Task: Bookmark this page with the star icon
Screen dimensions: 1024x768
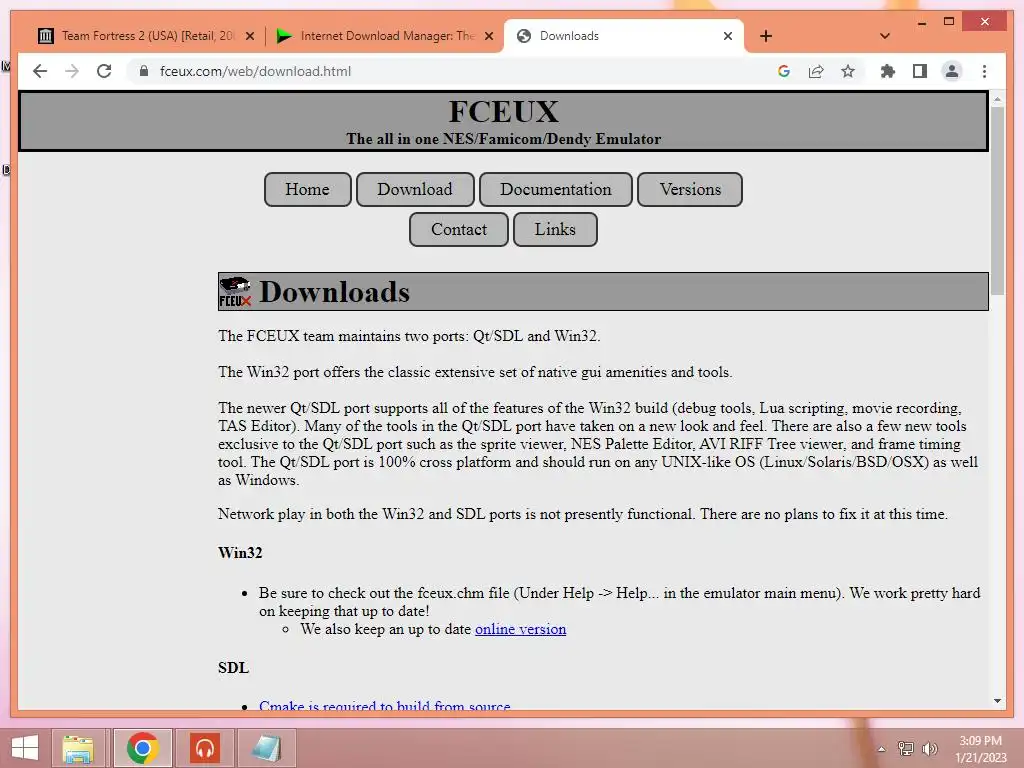Action: click(848, 71)
